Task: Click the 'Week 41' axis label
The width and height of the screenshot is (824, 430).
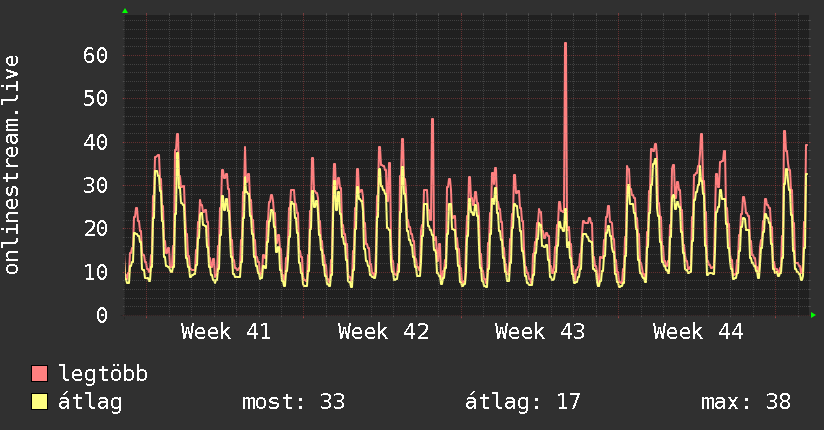Action: (225, 332)
